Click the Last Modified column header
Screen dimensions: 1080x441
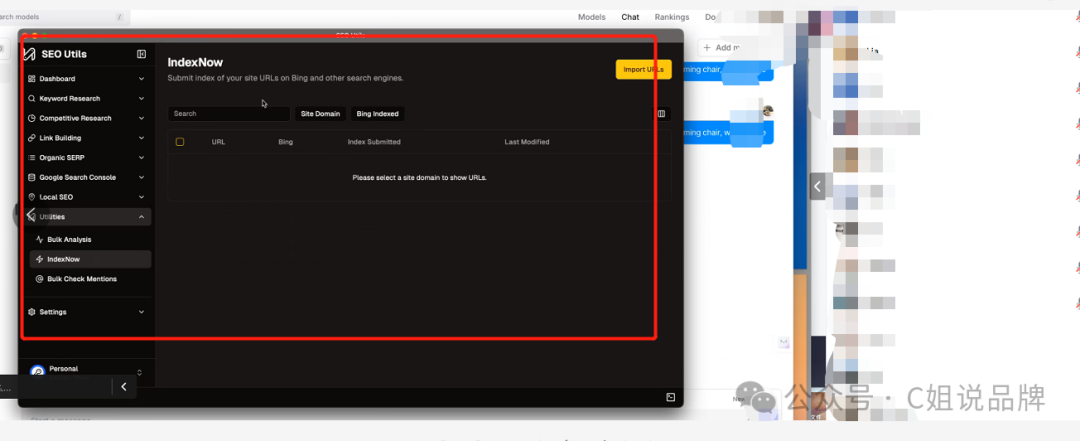[527, 142]
